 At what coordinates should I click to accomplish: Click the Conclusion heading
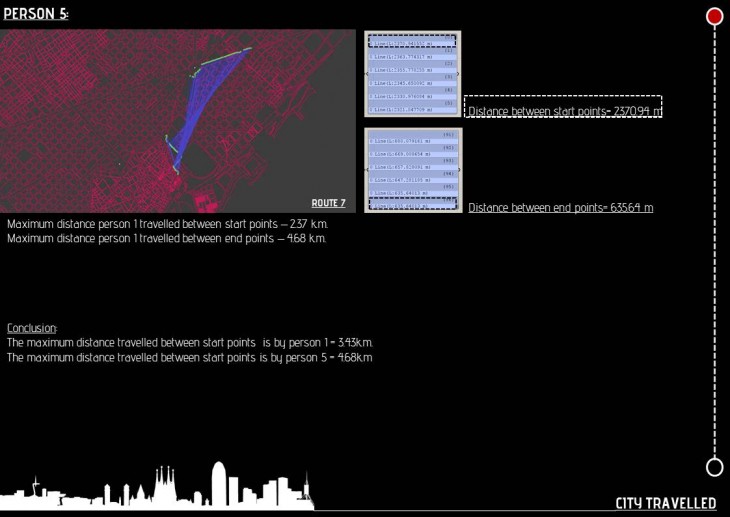32,328
